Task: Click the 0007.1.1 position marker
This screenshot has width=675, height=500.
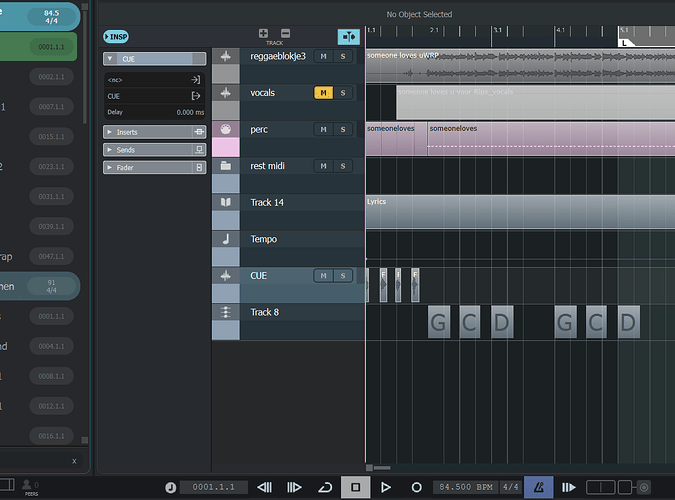Action: point(51,107)
